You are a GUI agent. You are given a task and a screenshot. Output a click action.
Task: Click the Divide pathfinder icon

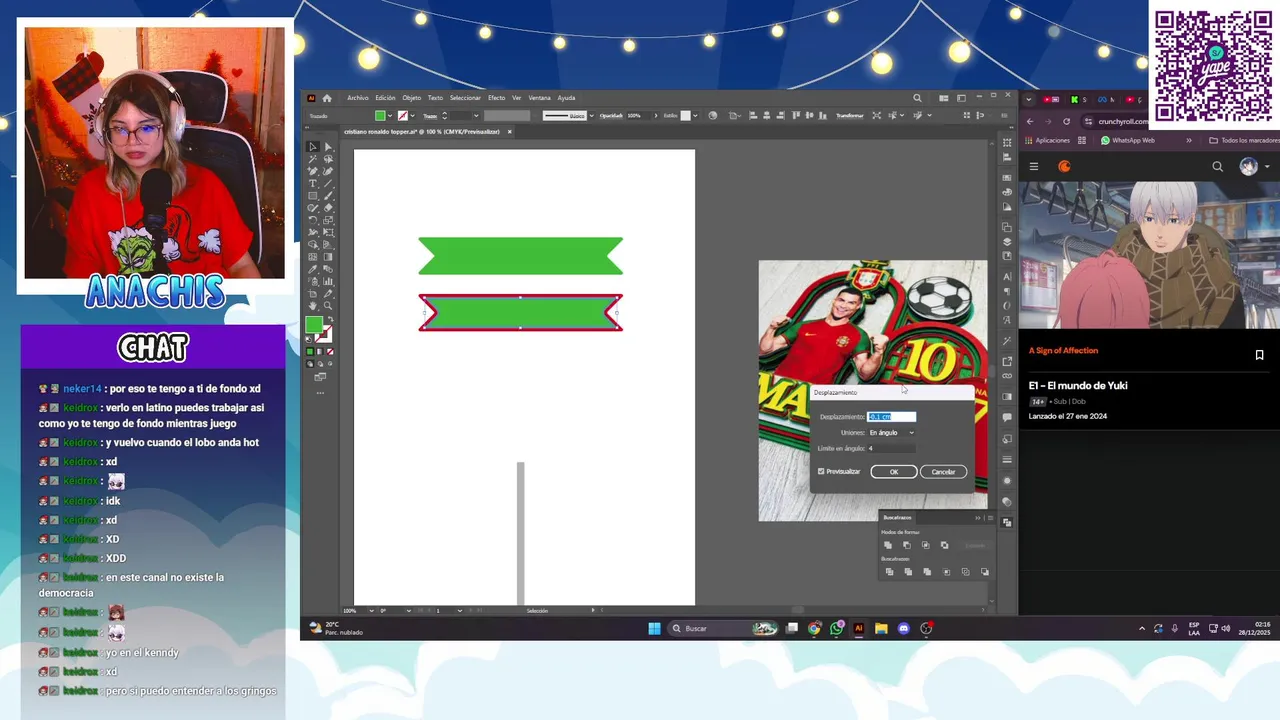point(890,572)
